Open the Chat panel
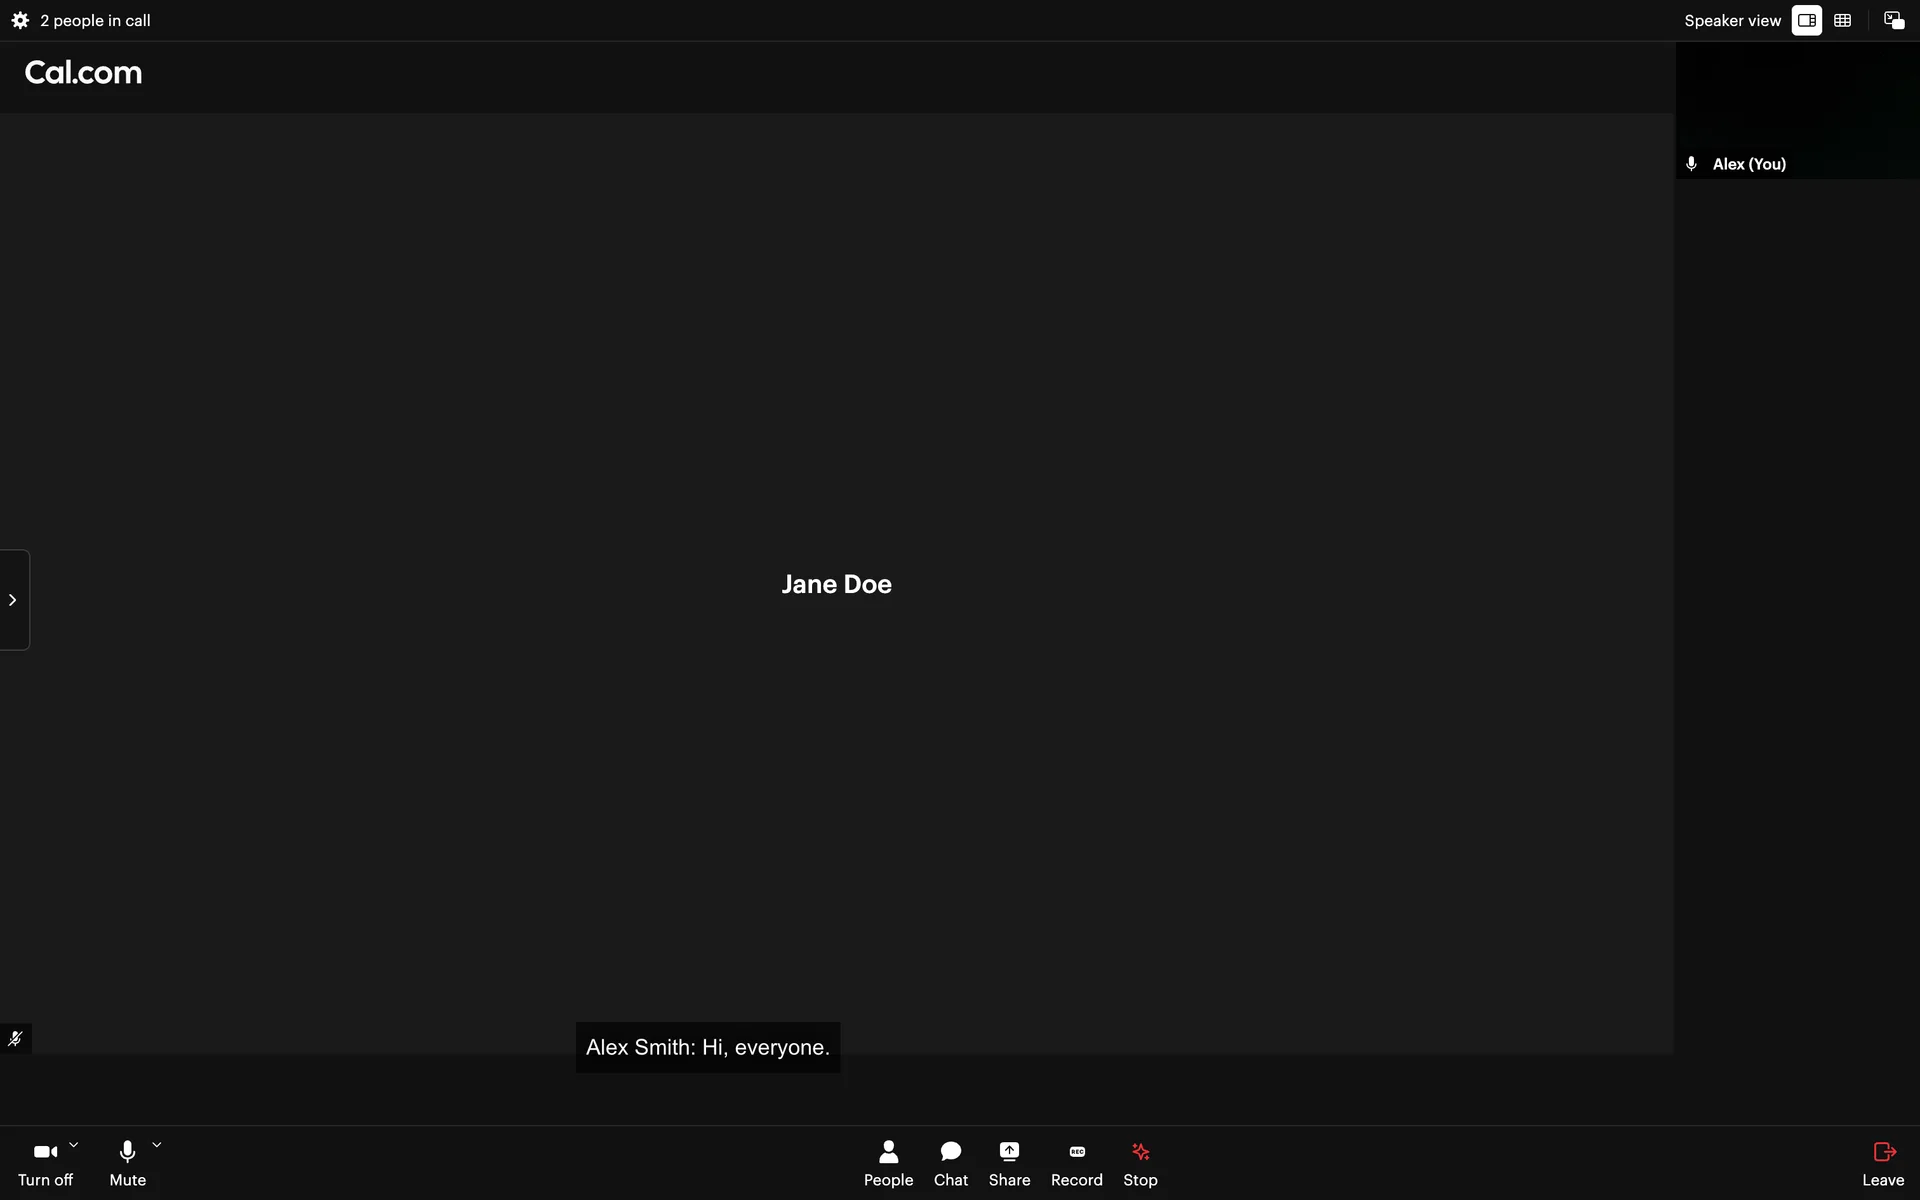The width and height of the screenshot is (1920, 1200). coord(950,1163)
